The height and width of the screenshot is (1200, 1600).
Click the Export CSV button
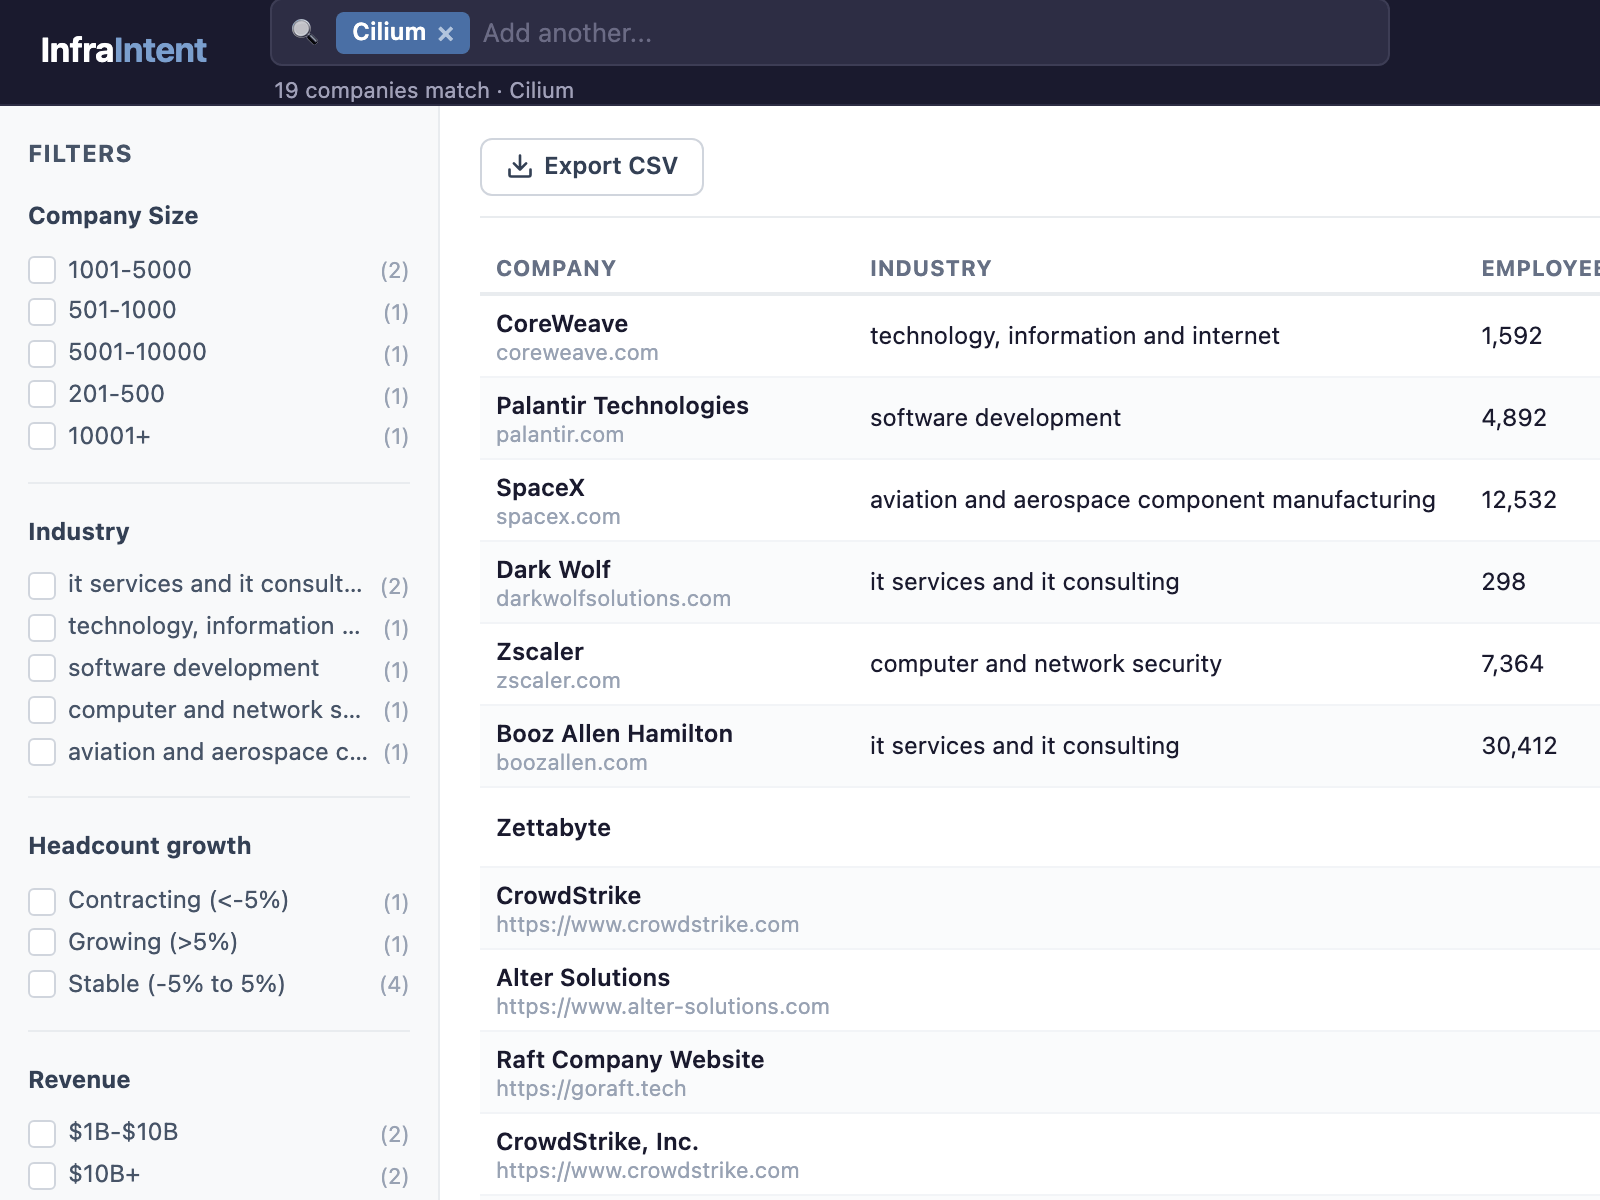click(x=591, y=166)
